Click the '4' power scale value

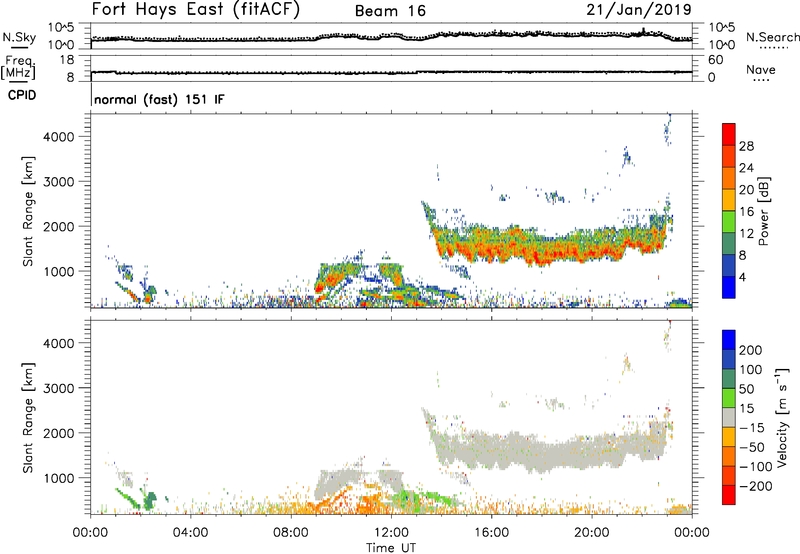coord(742,277)
